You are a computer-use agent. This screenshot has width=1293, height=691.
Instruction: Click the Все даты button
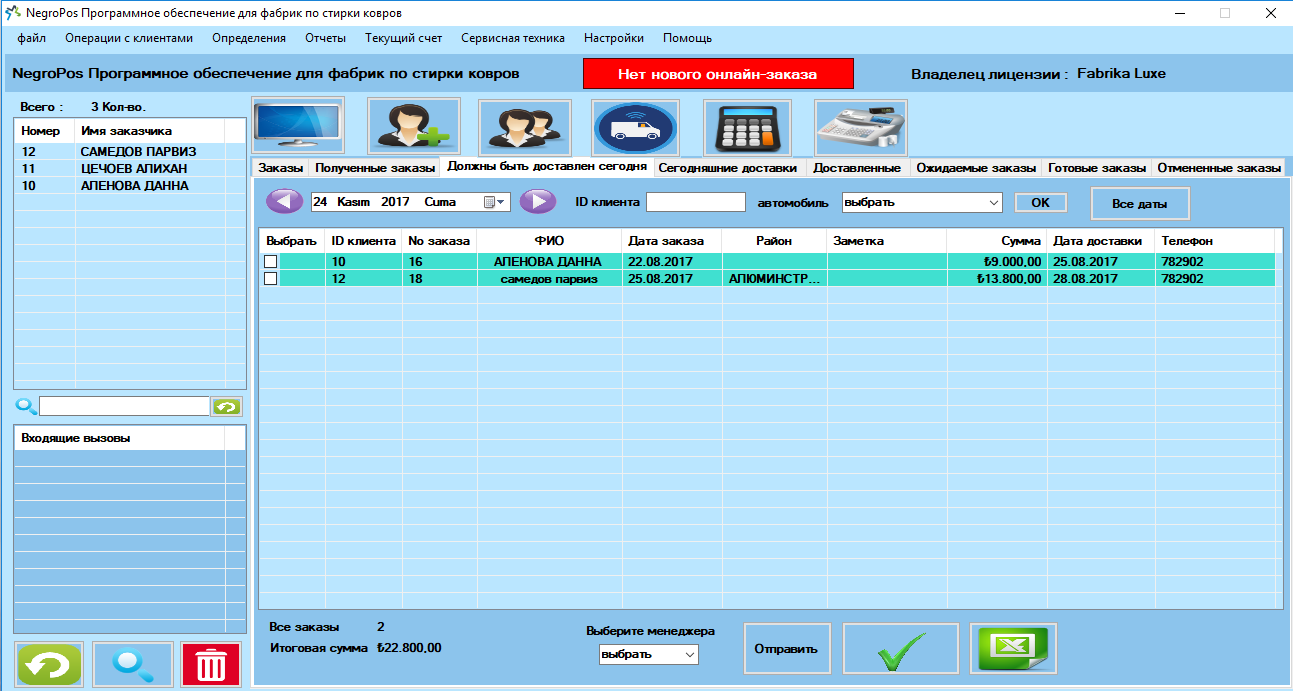click(1140, 203)
